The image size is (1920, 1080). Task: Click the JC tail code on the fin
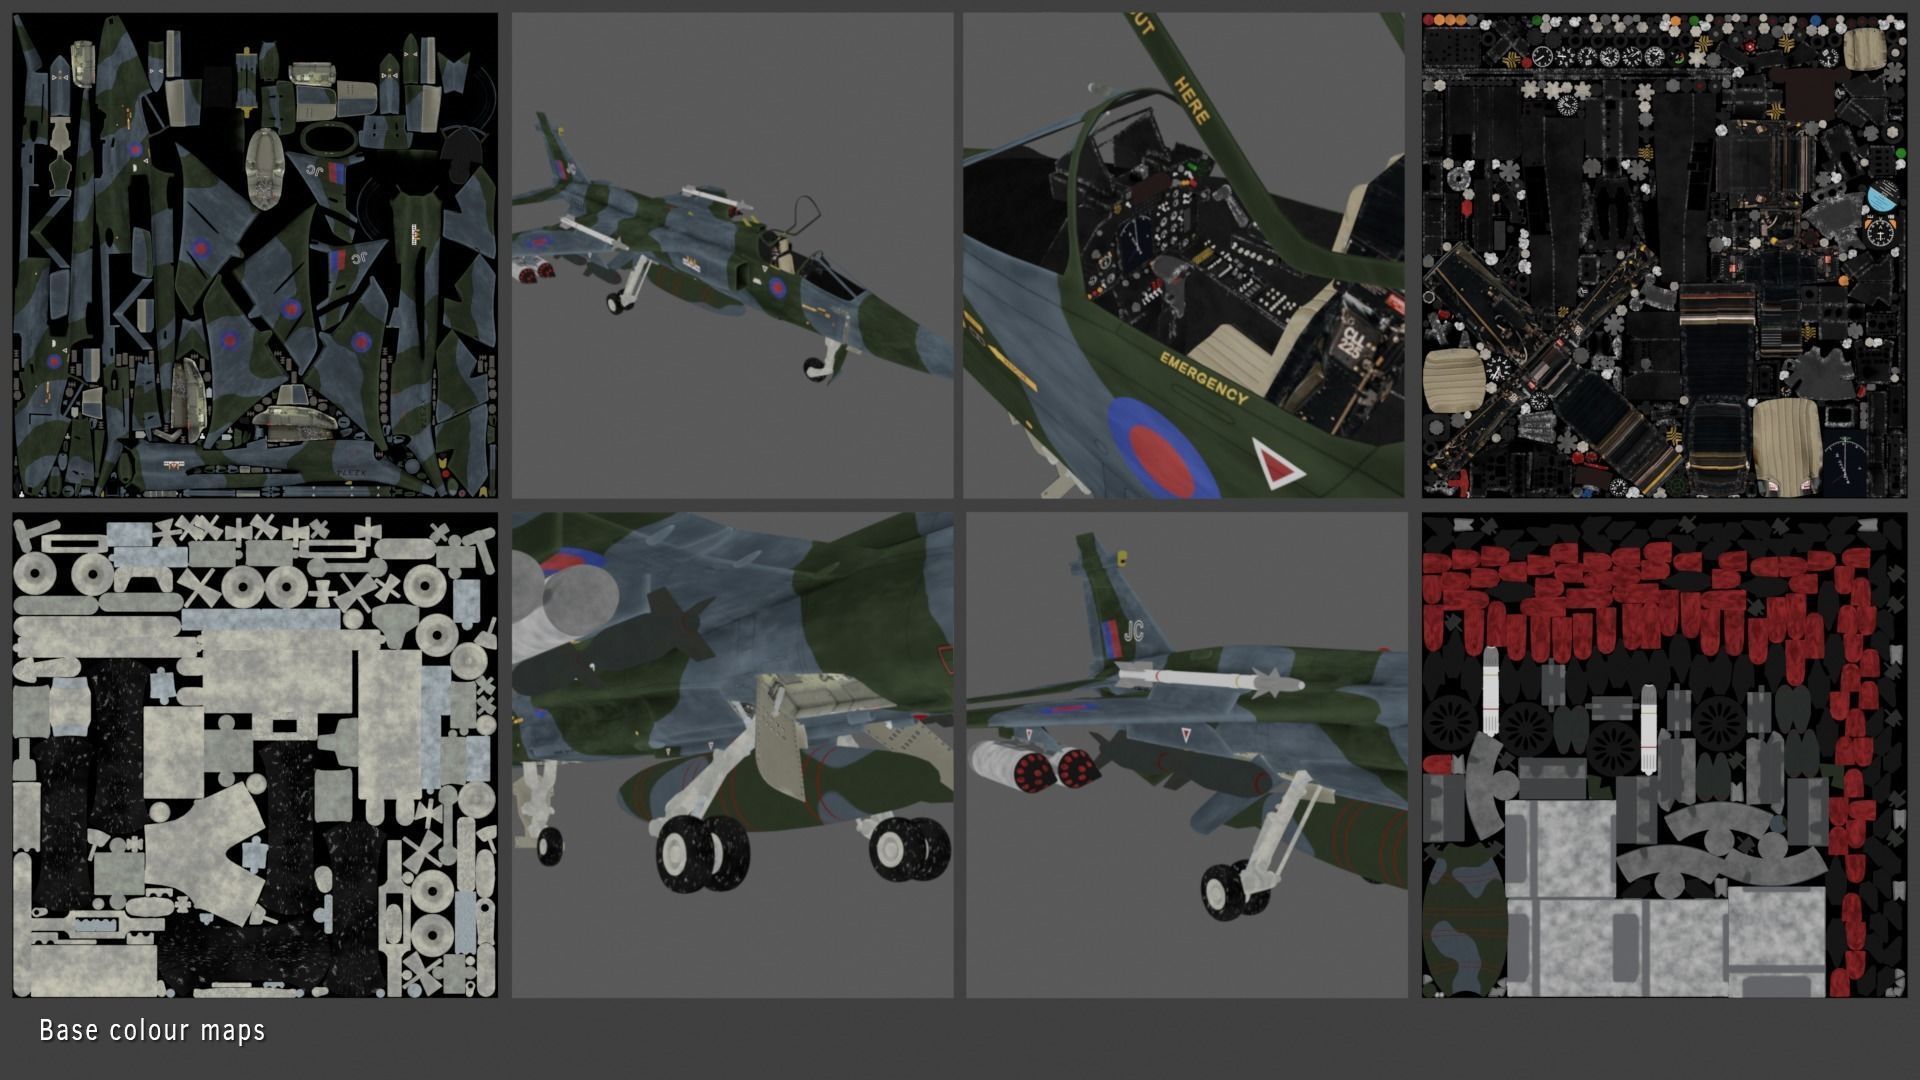tap(1133, 630)
